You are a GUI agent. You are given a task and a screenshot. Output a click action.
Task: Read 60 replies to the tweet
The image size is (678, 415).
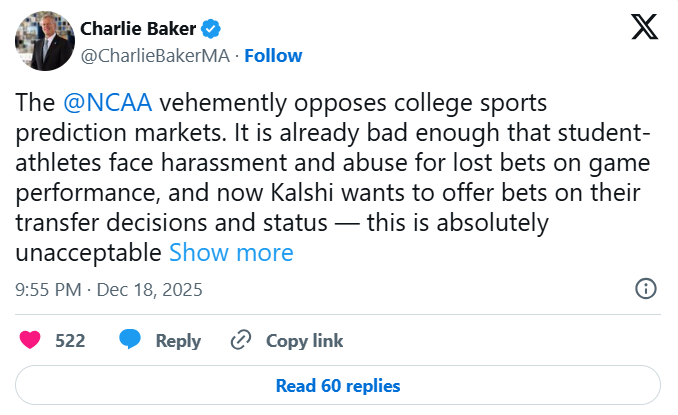pos(338,385)
